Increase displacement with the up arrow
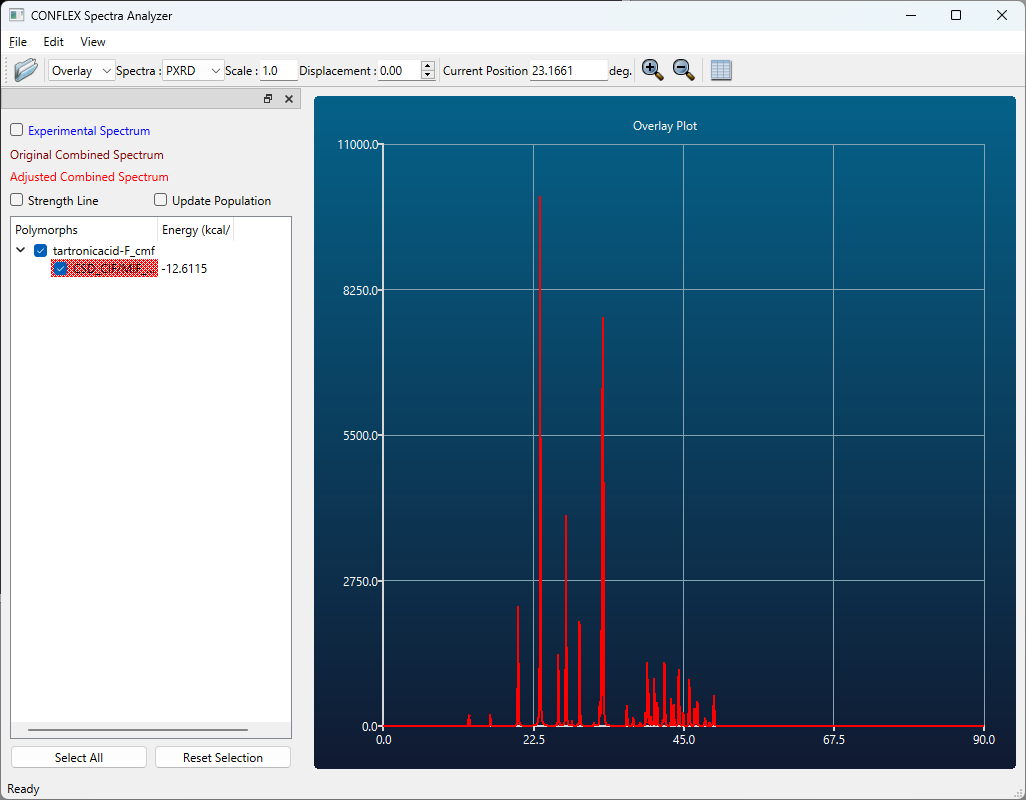This screenshot has height=800, width=1026. [428, 66]
